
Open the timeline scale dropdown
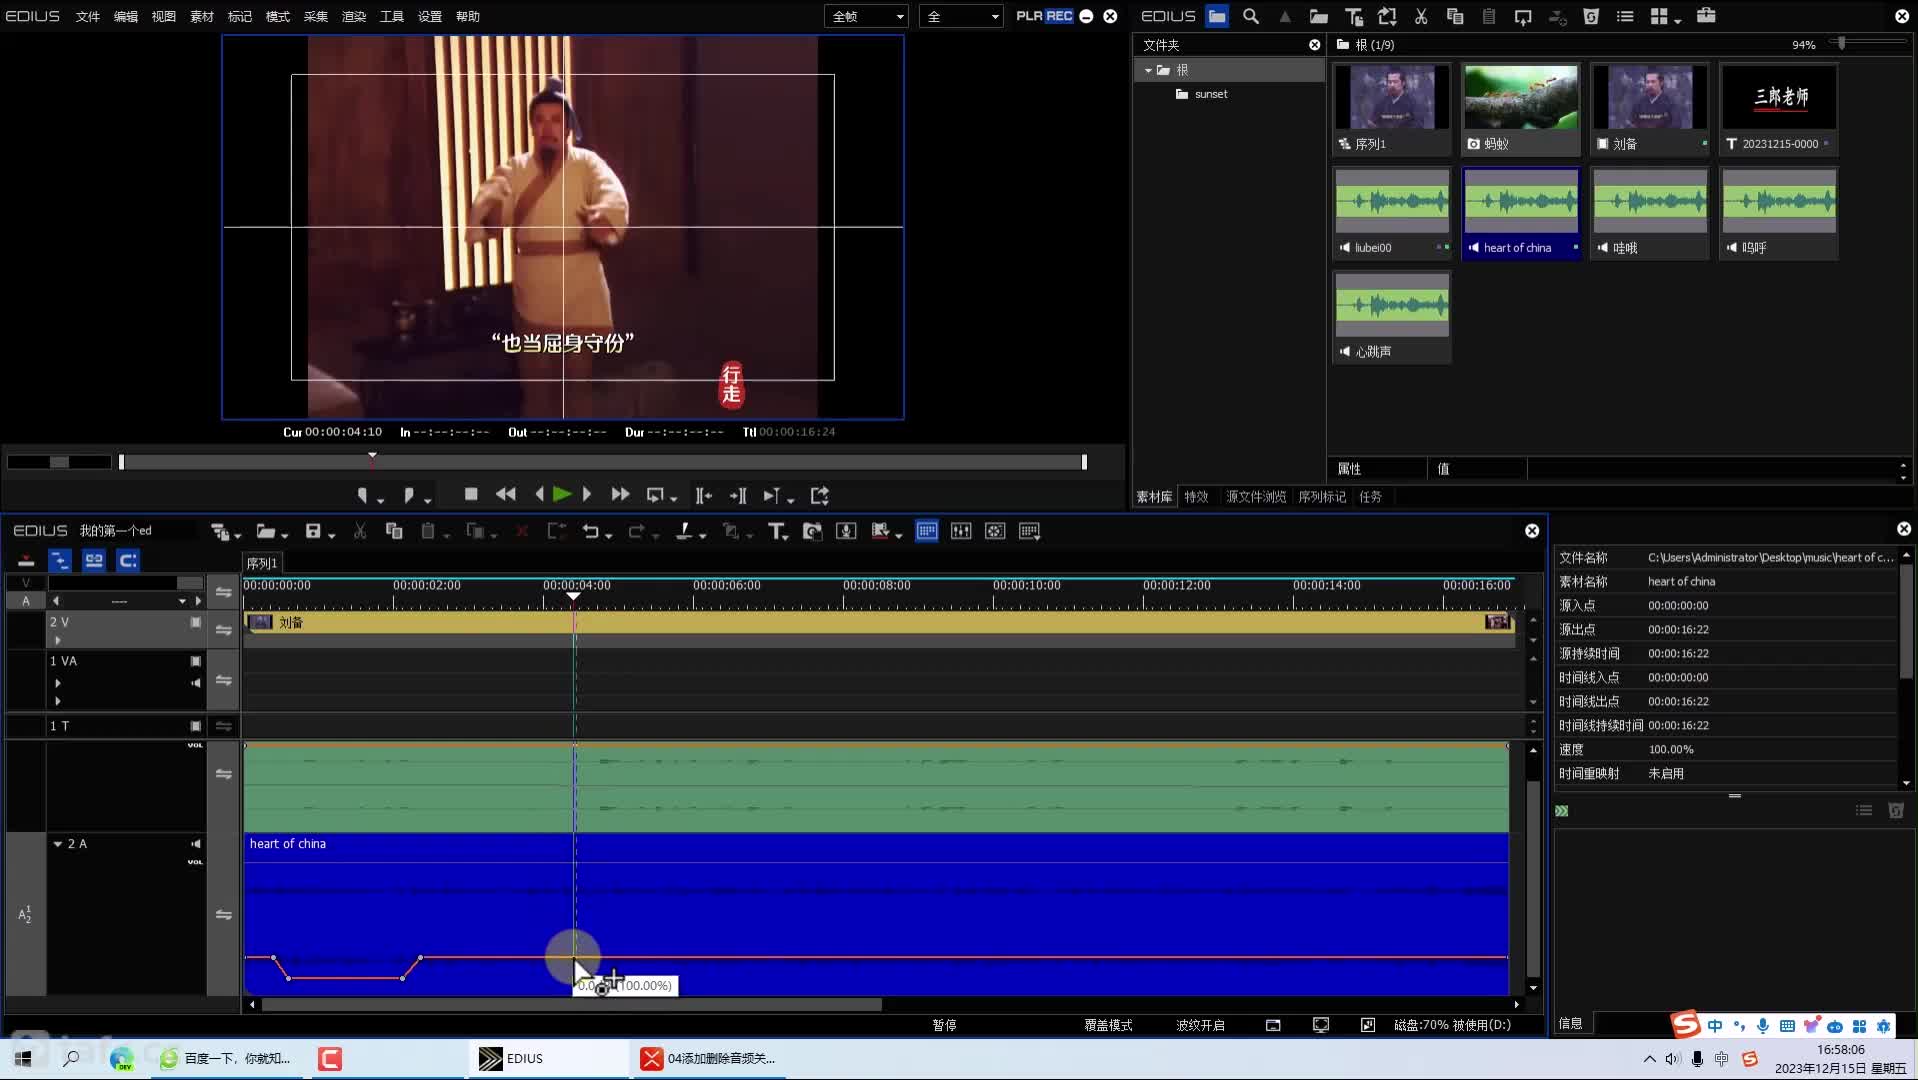(x=182, y=601)
